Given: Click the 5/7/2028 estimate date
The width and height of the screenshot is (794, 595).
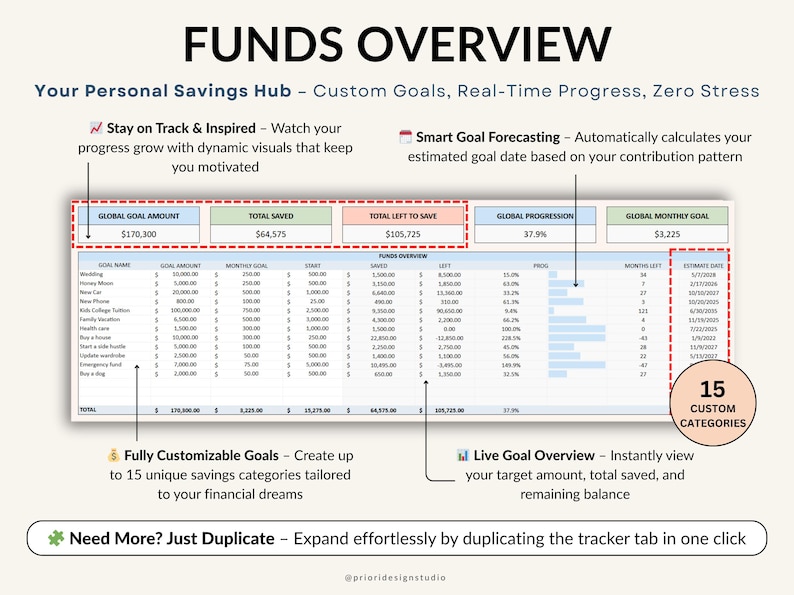Looking at the screenshot, I should pos(703,275).
